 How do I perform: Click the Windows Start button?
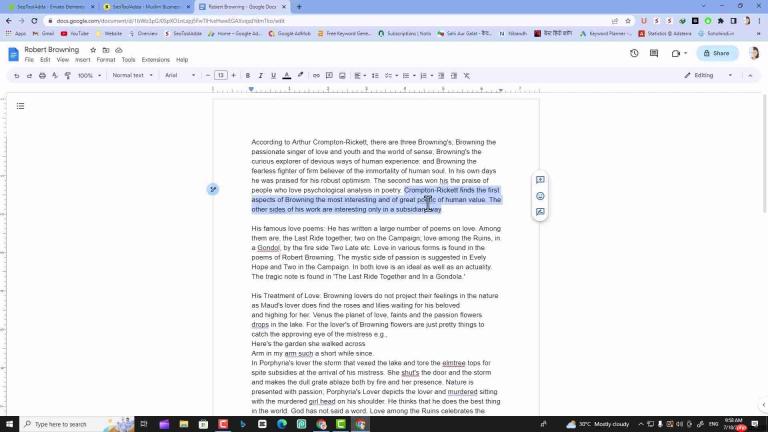[9, 424]
